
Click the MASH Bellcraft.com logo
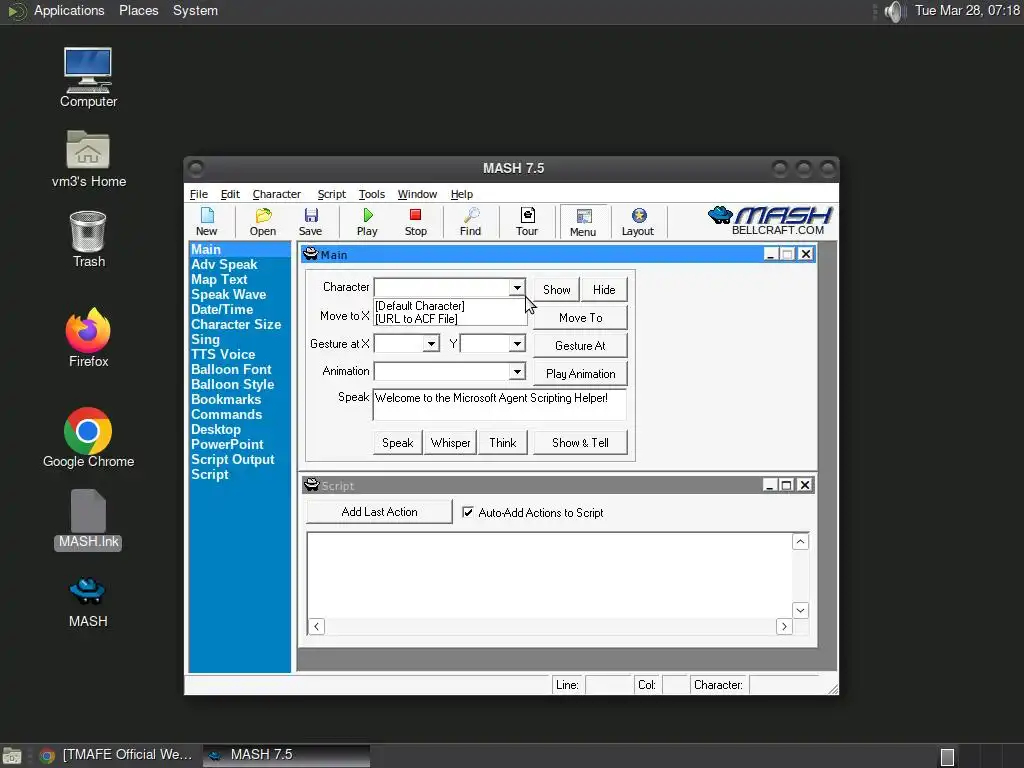coord(771,221)
